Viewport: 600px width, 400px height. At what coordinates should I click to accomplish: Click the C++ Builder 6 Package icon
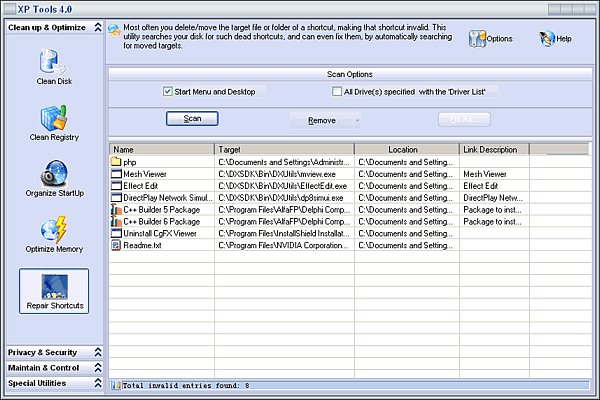pyautogui.click(x=116, y=221)
